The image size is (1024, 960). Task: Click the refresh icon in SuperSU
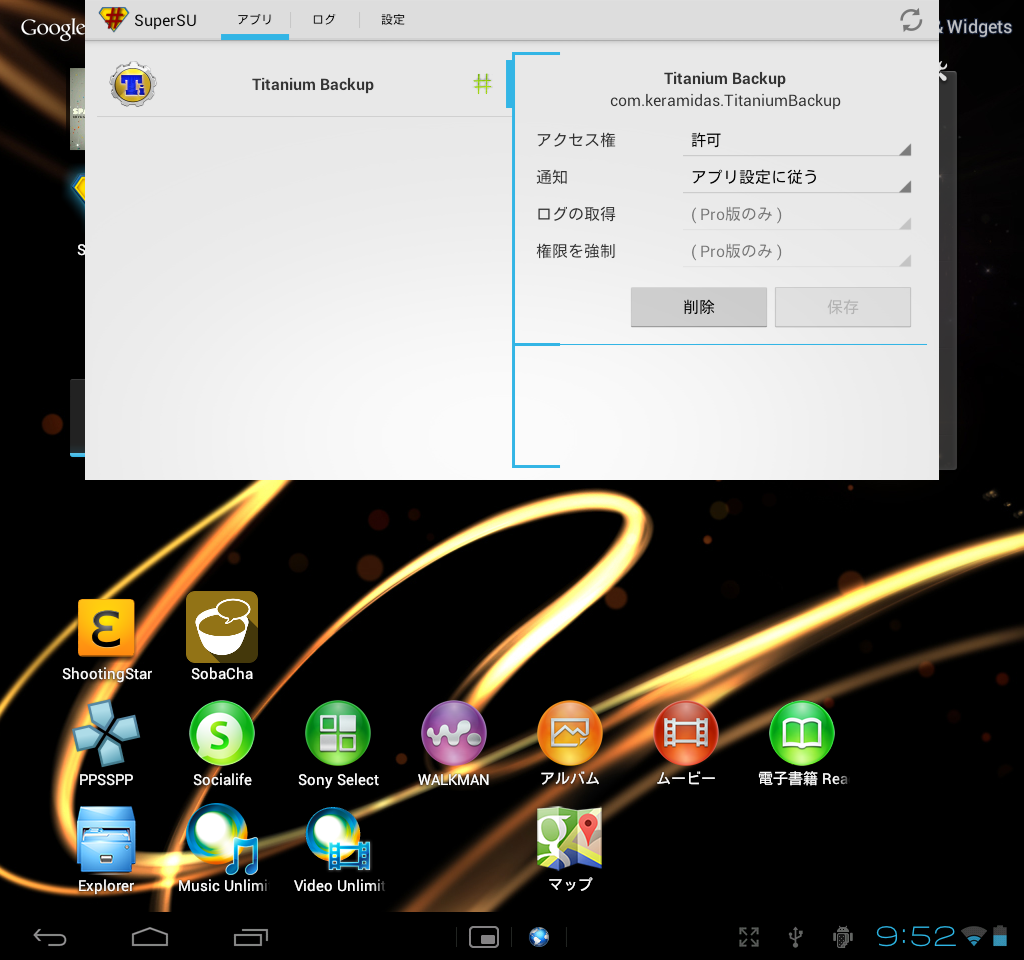coord(911,20)
